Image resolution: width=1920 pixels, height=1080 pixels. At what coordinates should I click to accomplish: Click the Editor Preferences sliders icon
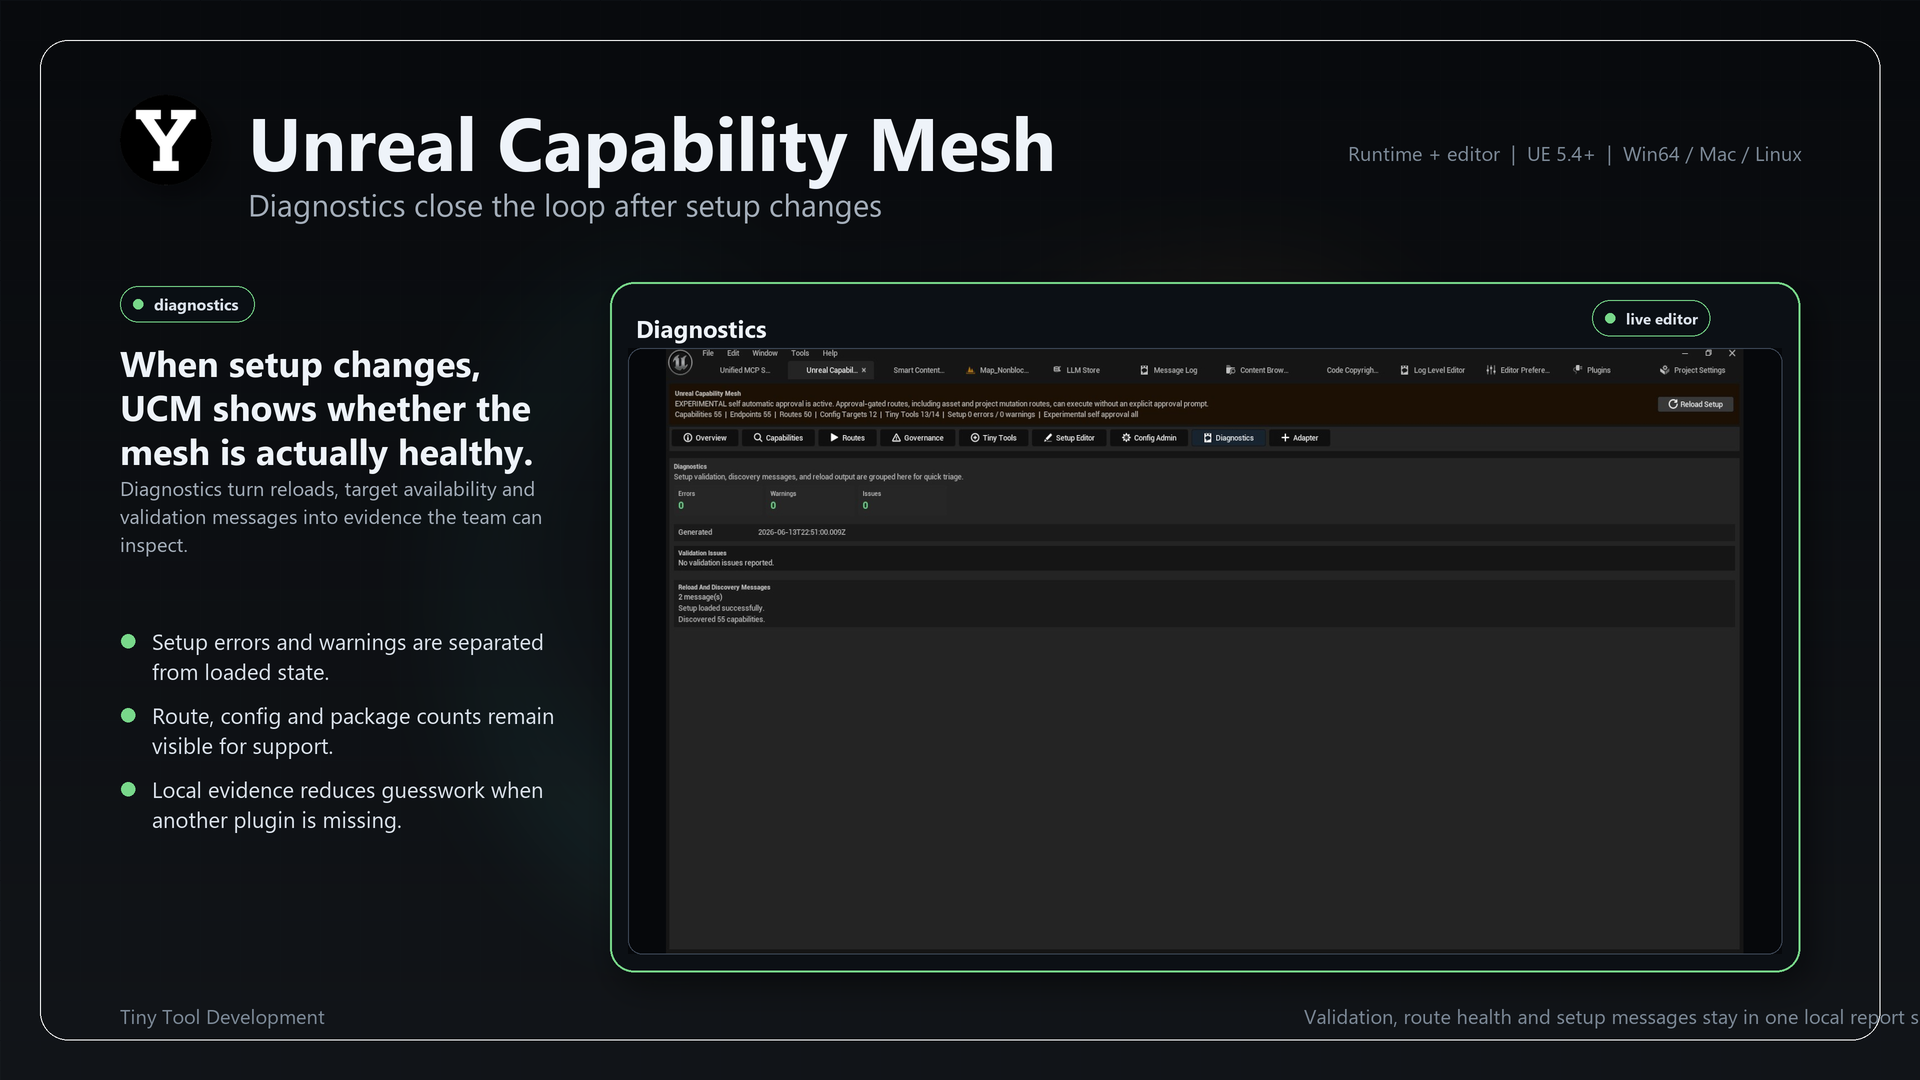click(x=1491, y=370)
